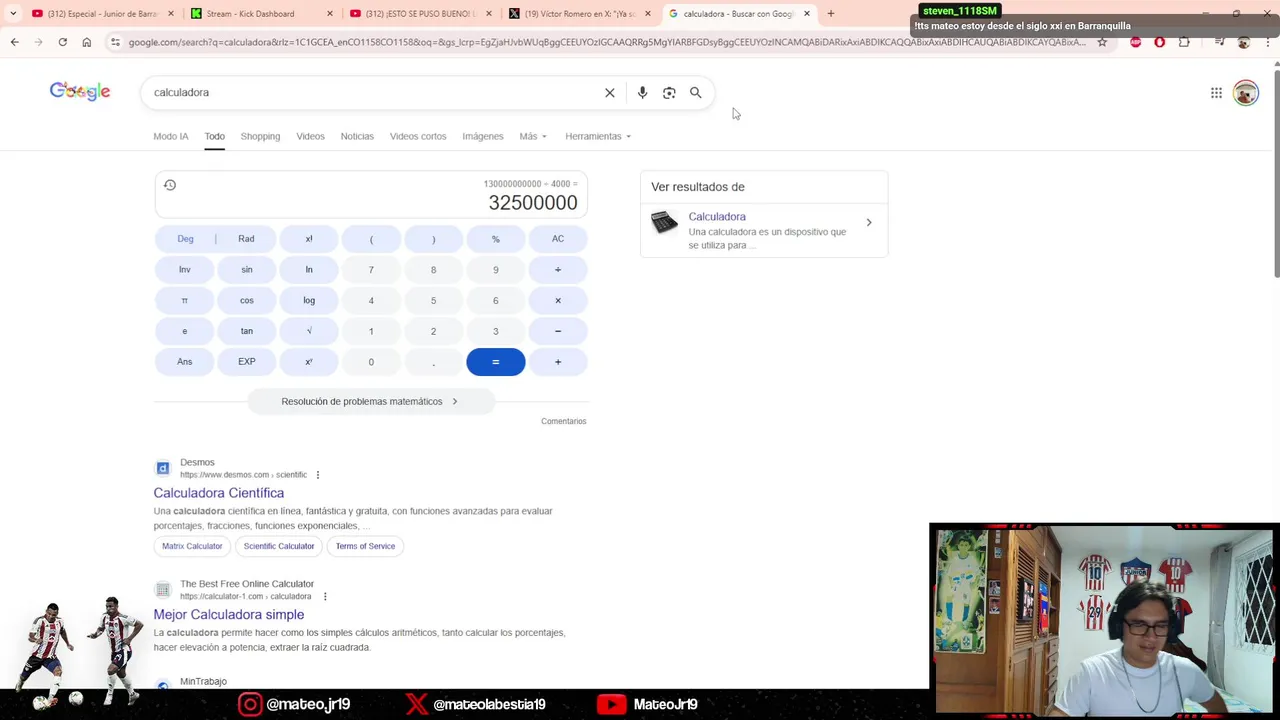Toggle the Inv function key
Image resolution: width=1280 pixels, height=720 pixels.
tap(185, 270)
